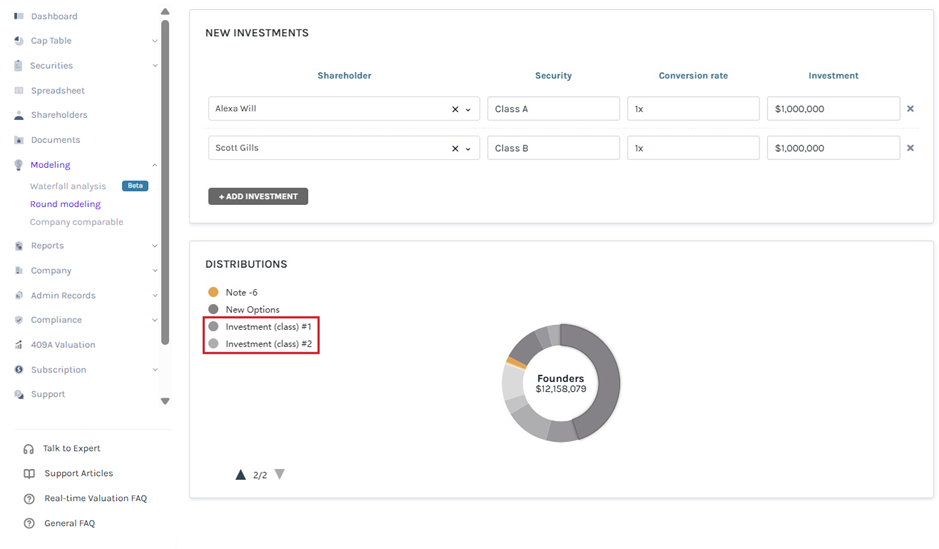The height and width of the screenshot is (549, 939).
Task: Expand the Compliance menu chevron
Action: pos(155,320)
